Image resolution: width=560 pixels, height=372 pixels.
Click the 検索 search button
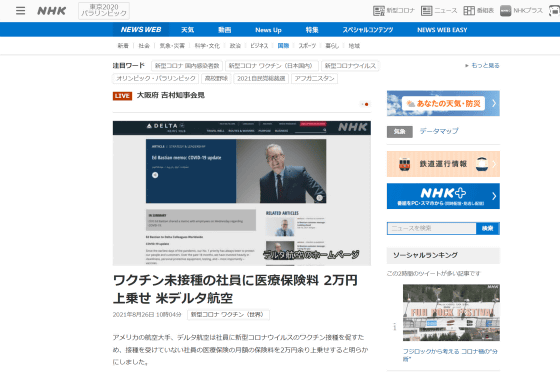488,228
